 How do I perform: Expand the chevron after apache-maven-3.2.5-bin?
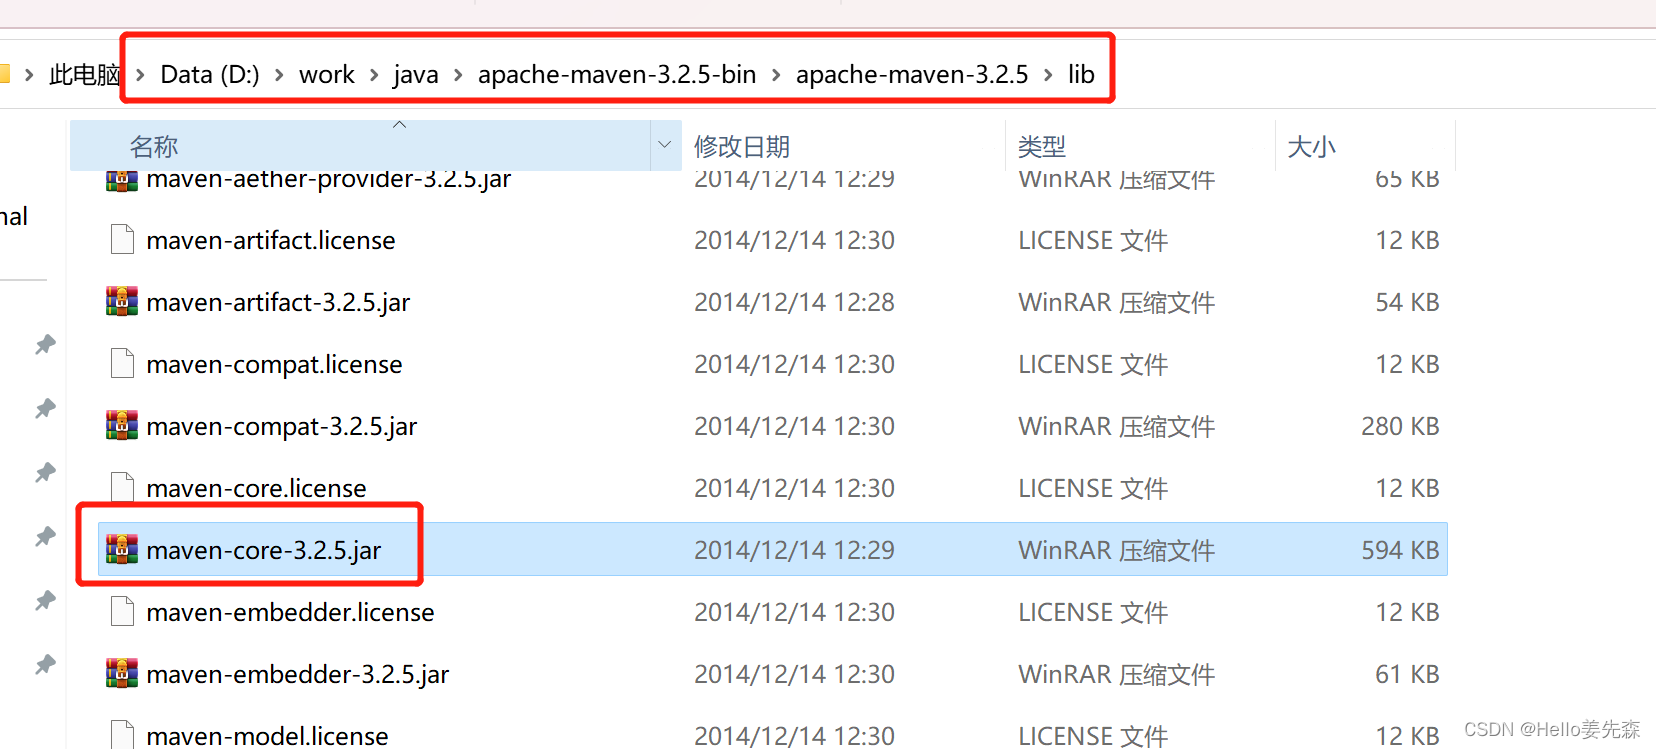[x=776, y=75]
